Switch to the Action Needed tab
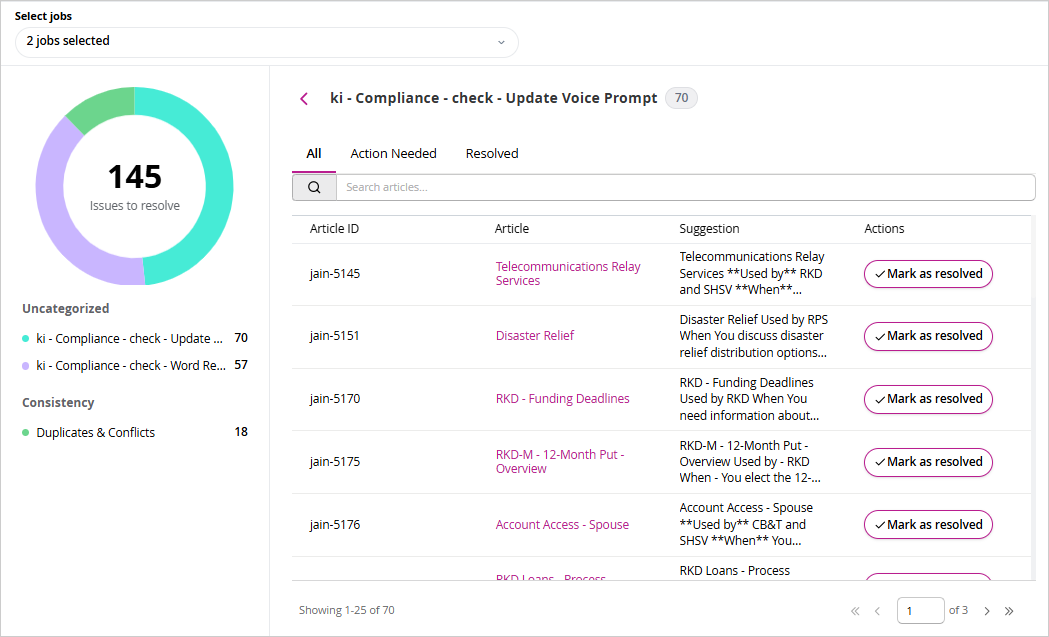Screen dimensions: 1049x637 393,153
